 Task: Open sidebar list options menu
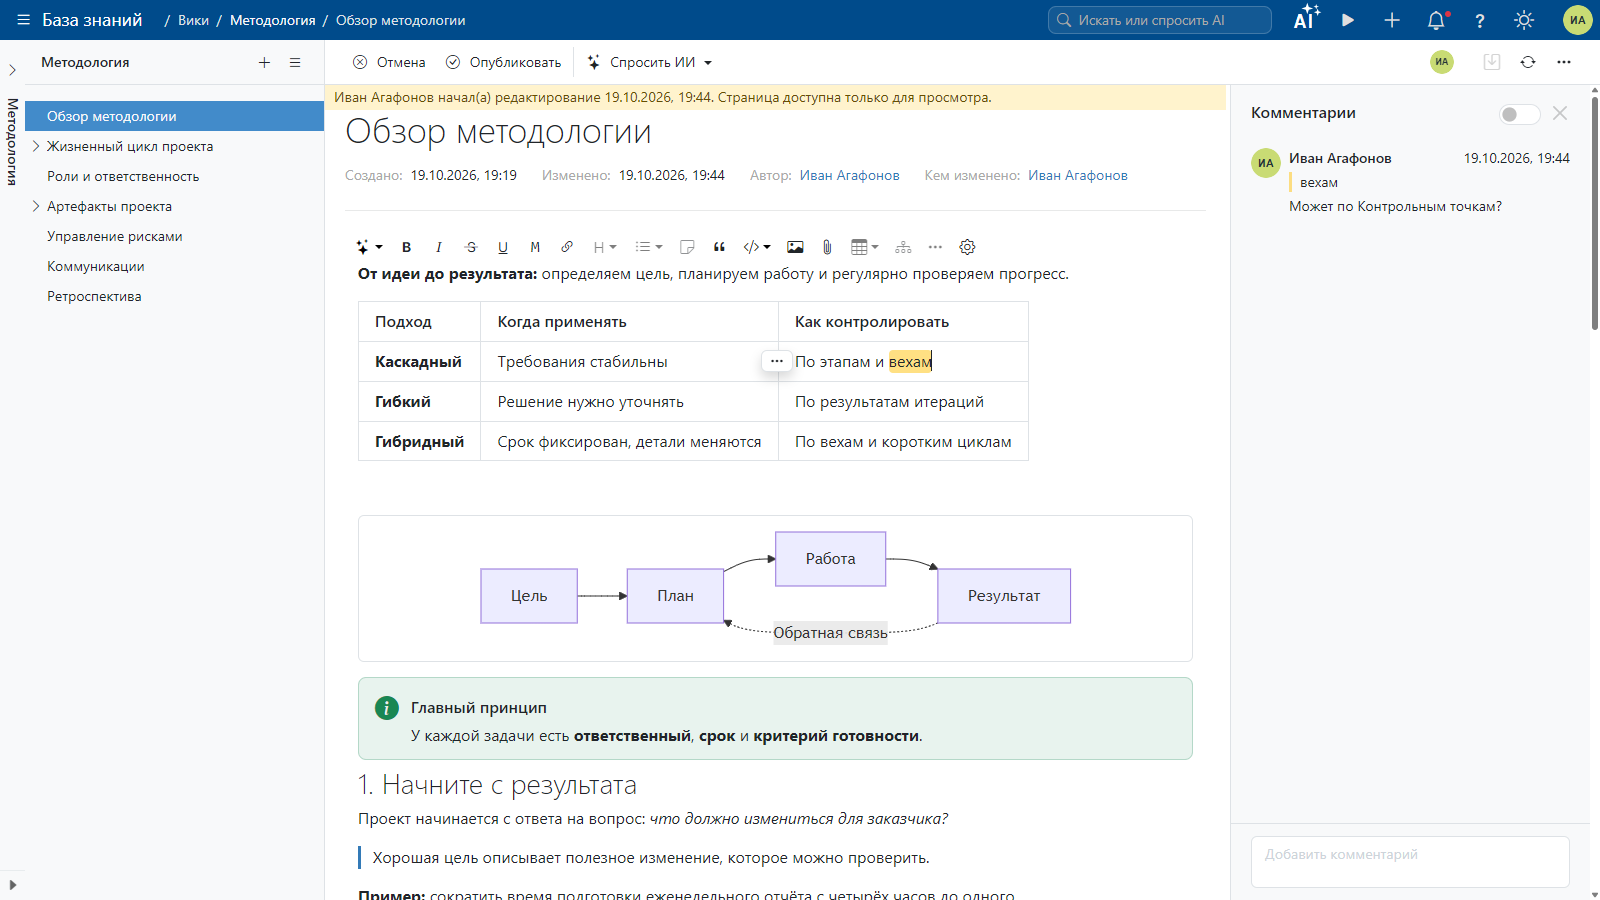coord(295,62)
